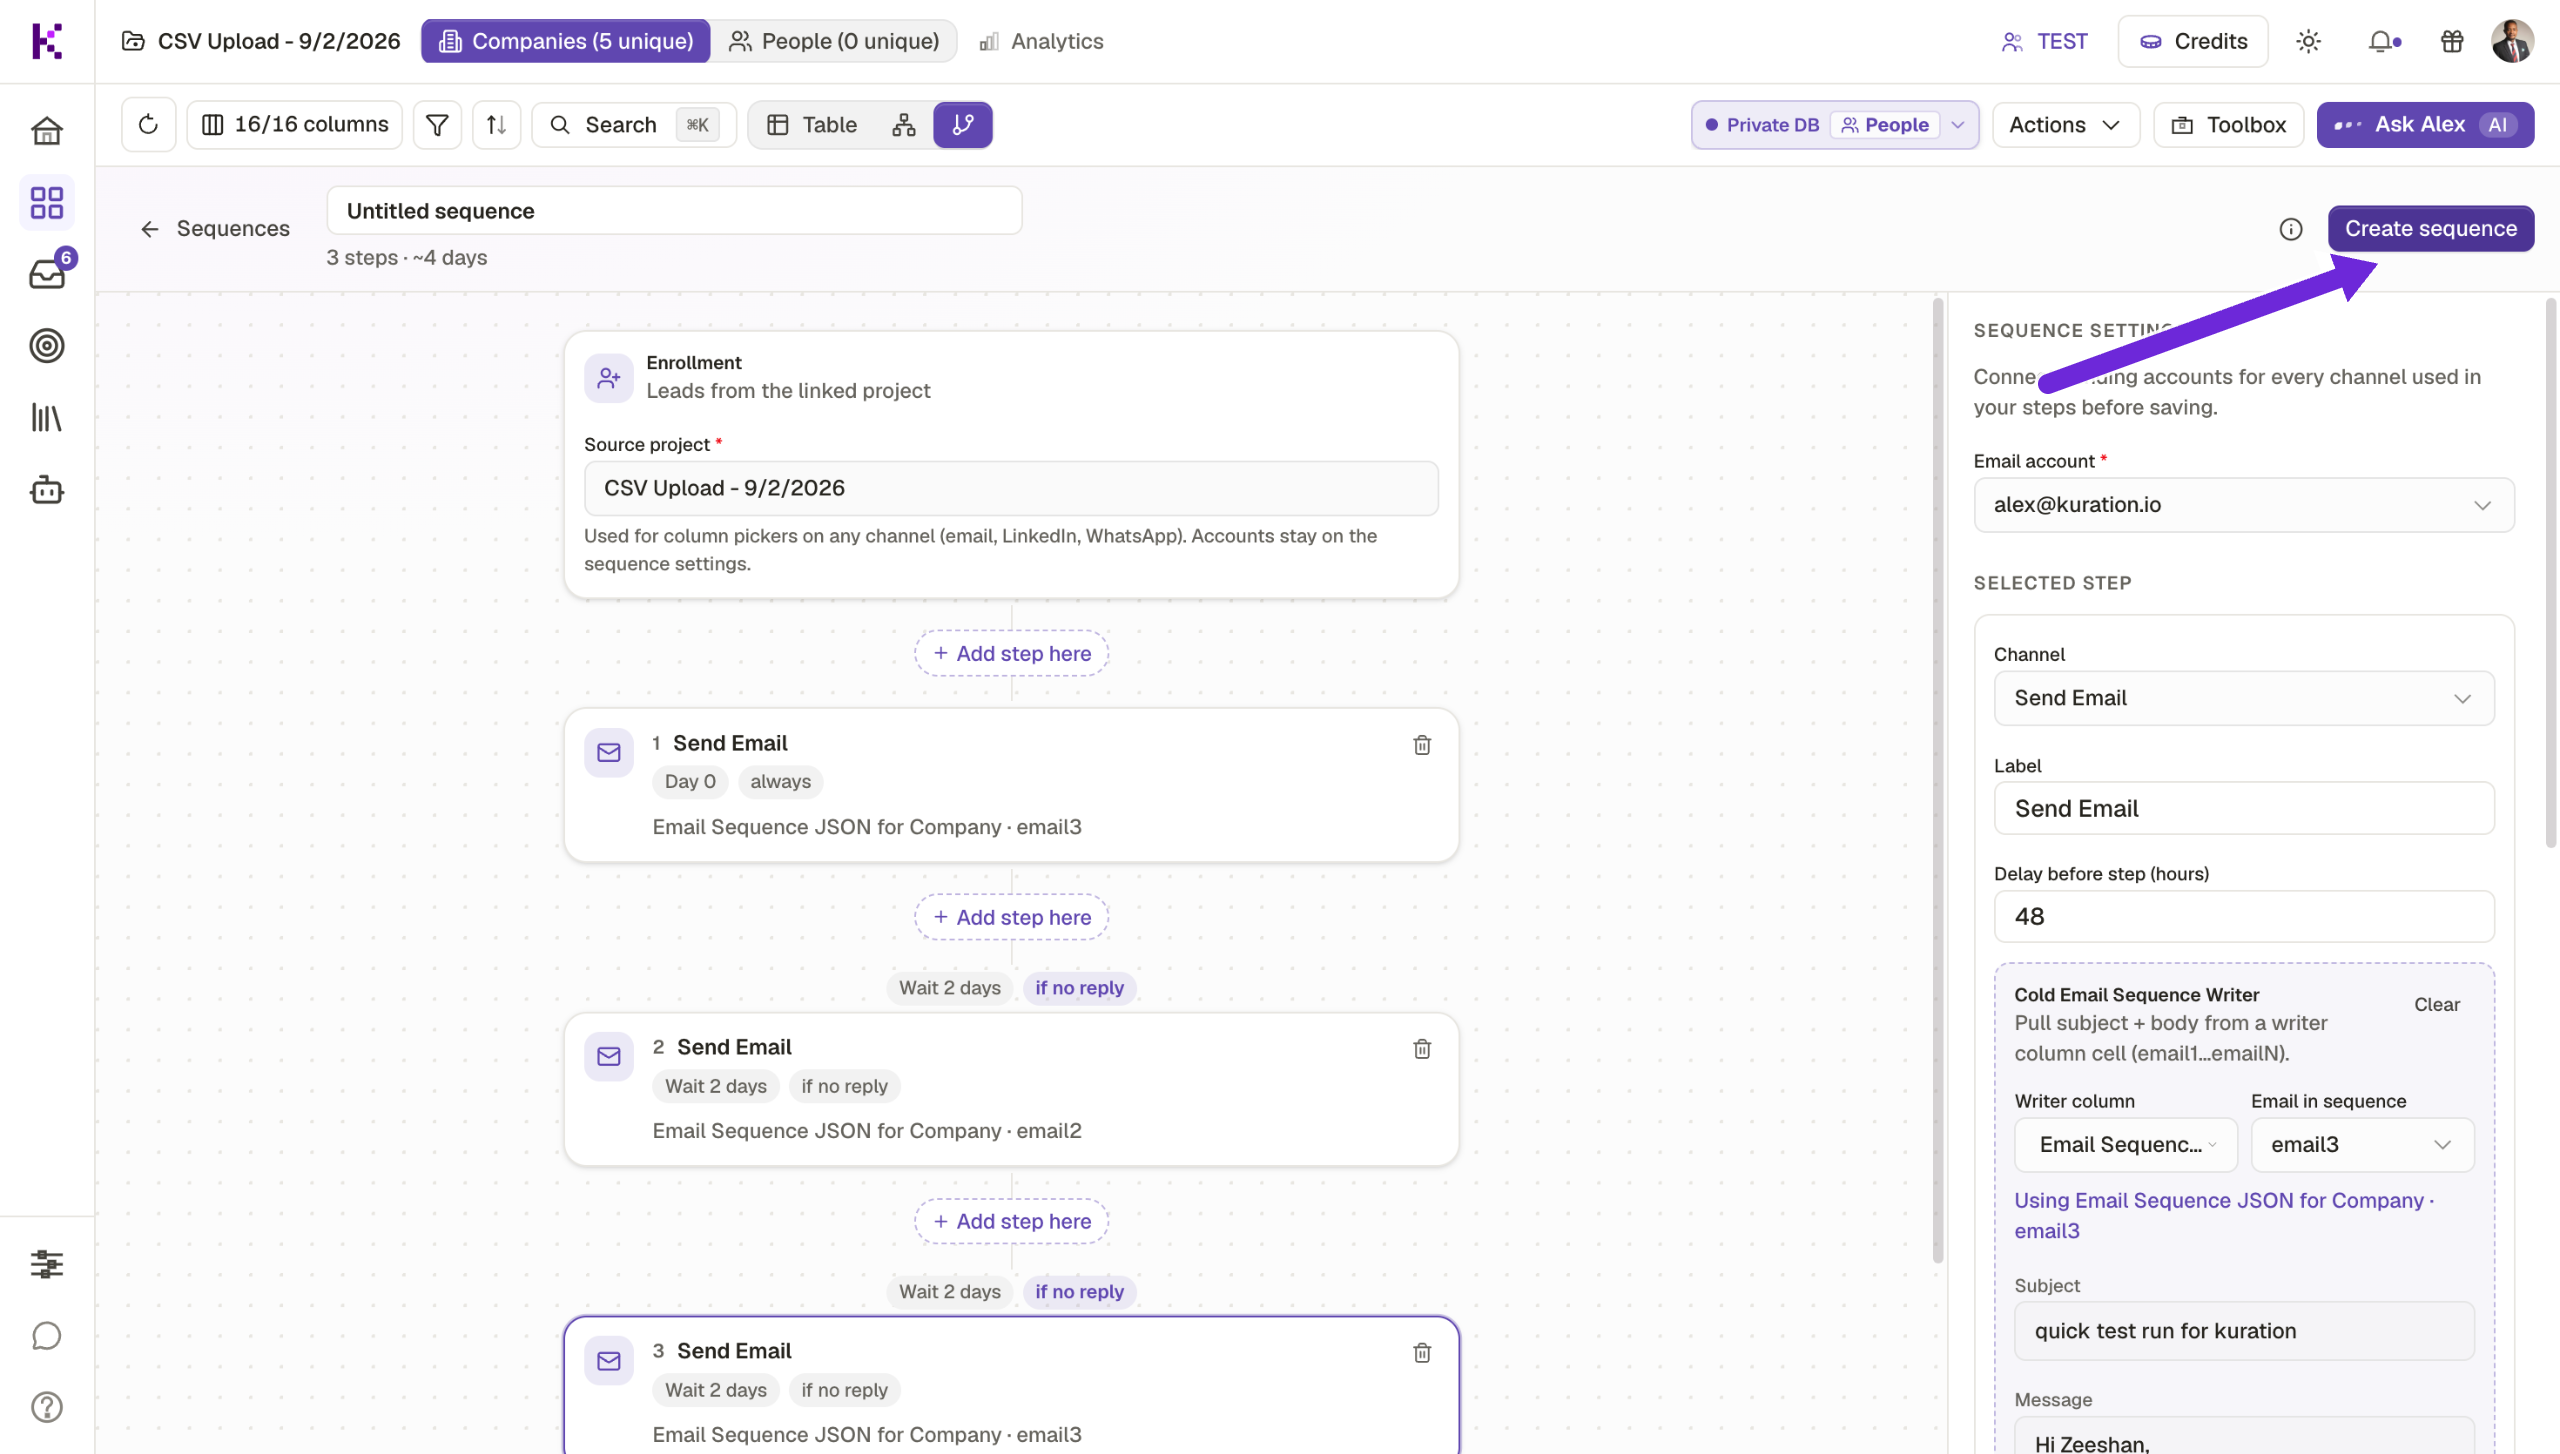2560x1454 pixels.
Task: Click the 'Day 0' tag on step 1
Action: 690,782
